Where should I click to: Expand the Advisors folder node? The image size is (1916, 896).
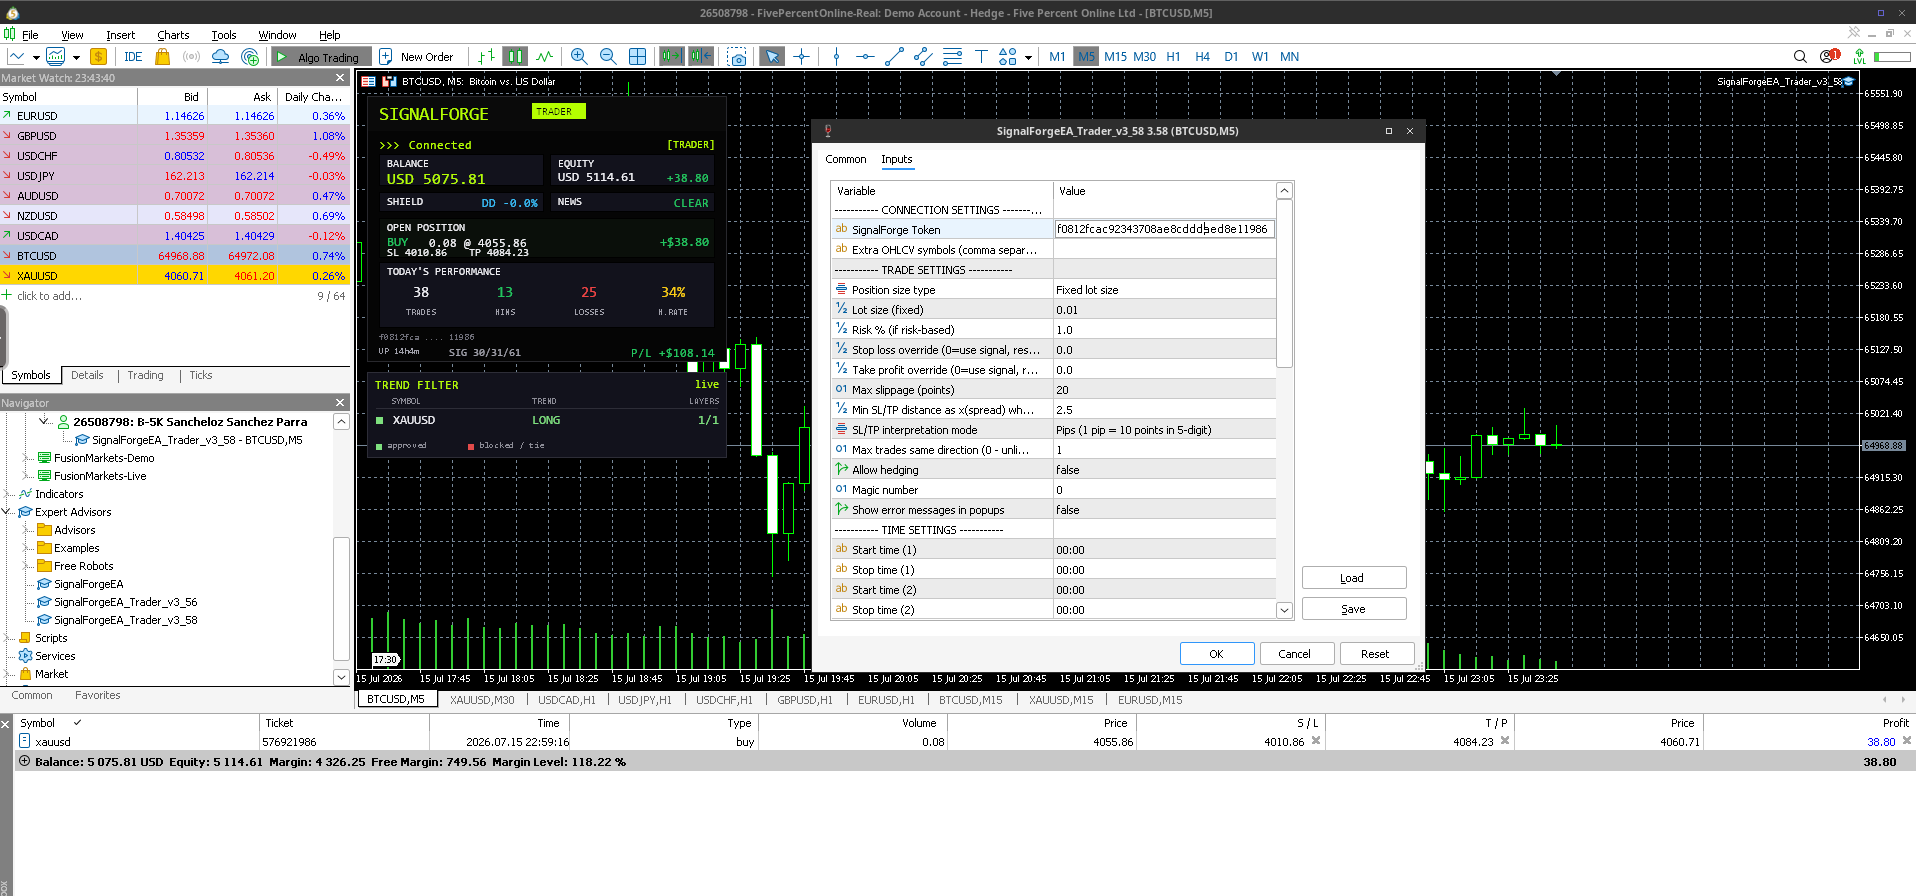point(27,530)
